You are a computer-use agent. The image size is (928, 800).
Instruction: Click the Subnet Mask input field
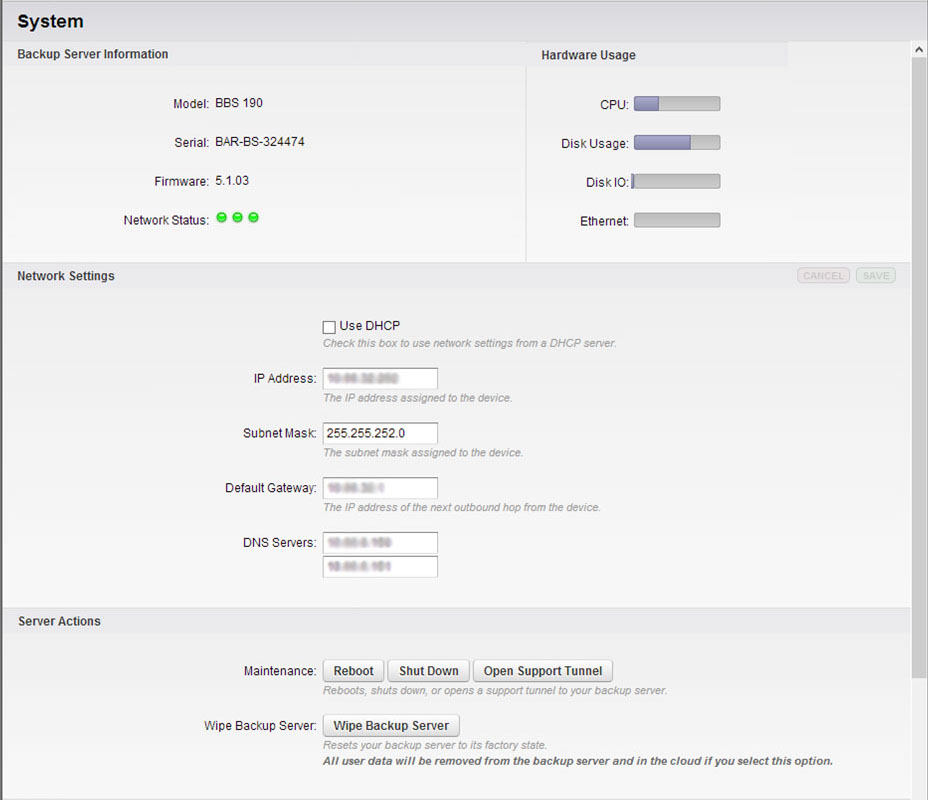tap(380, 433)
